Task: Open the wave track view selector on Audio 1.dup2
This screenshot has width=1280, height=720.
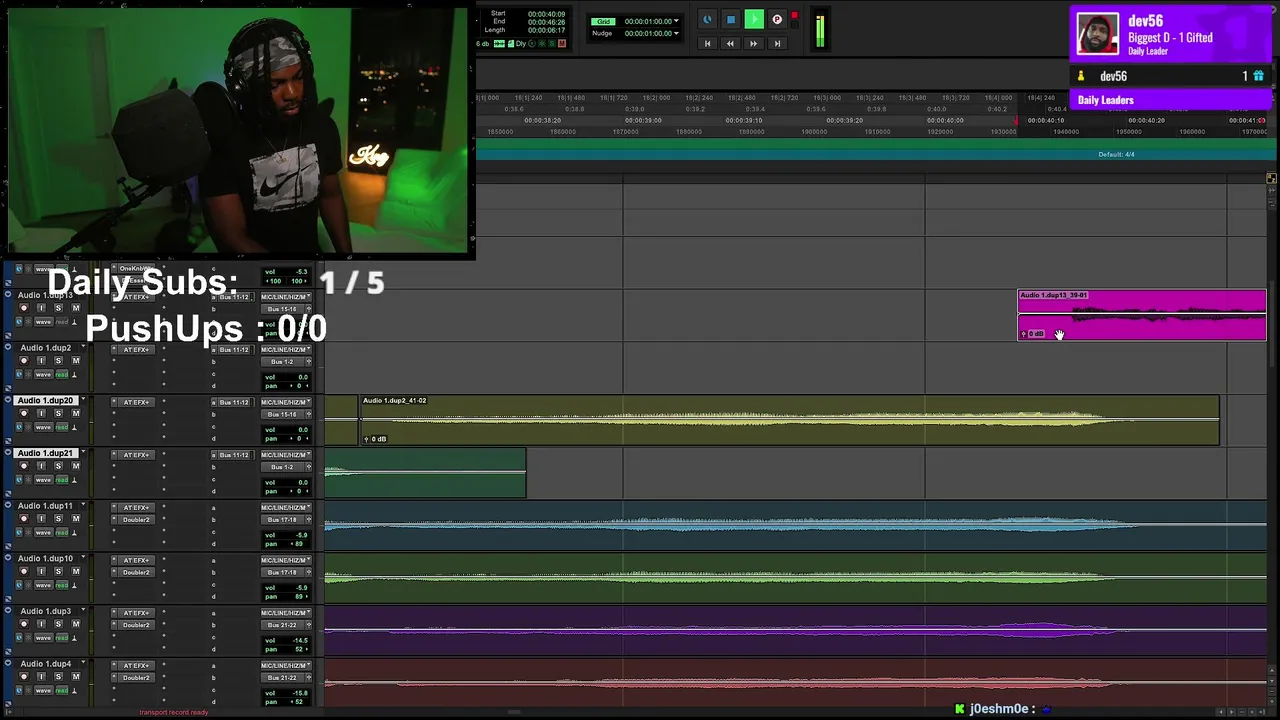Action: click(43, 375)
